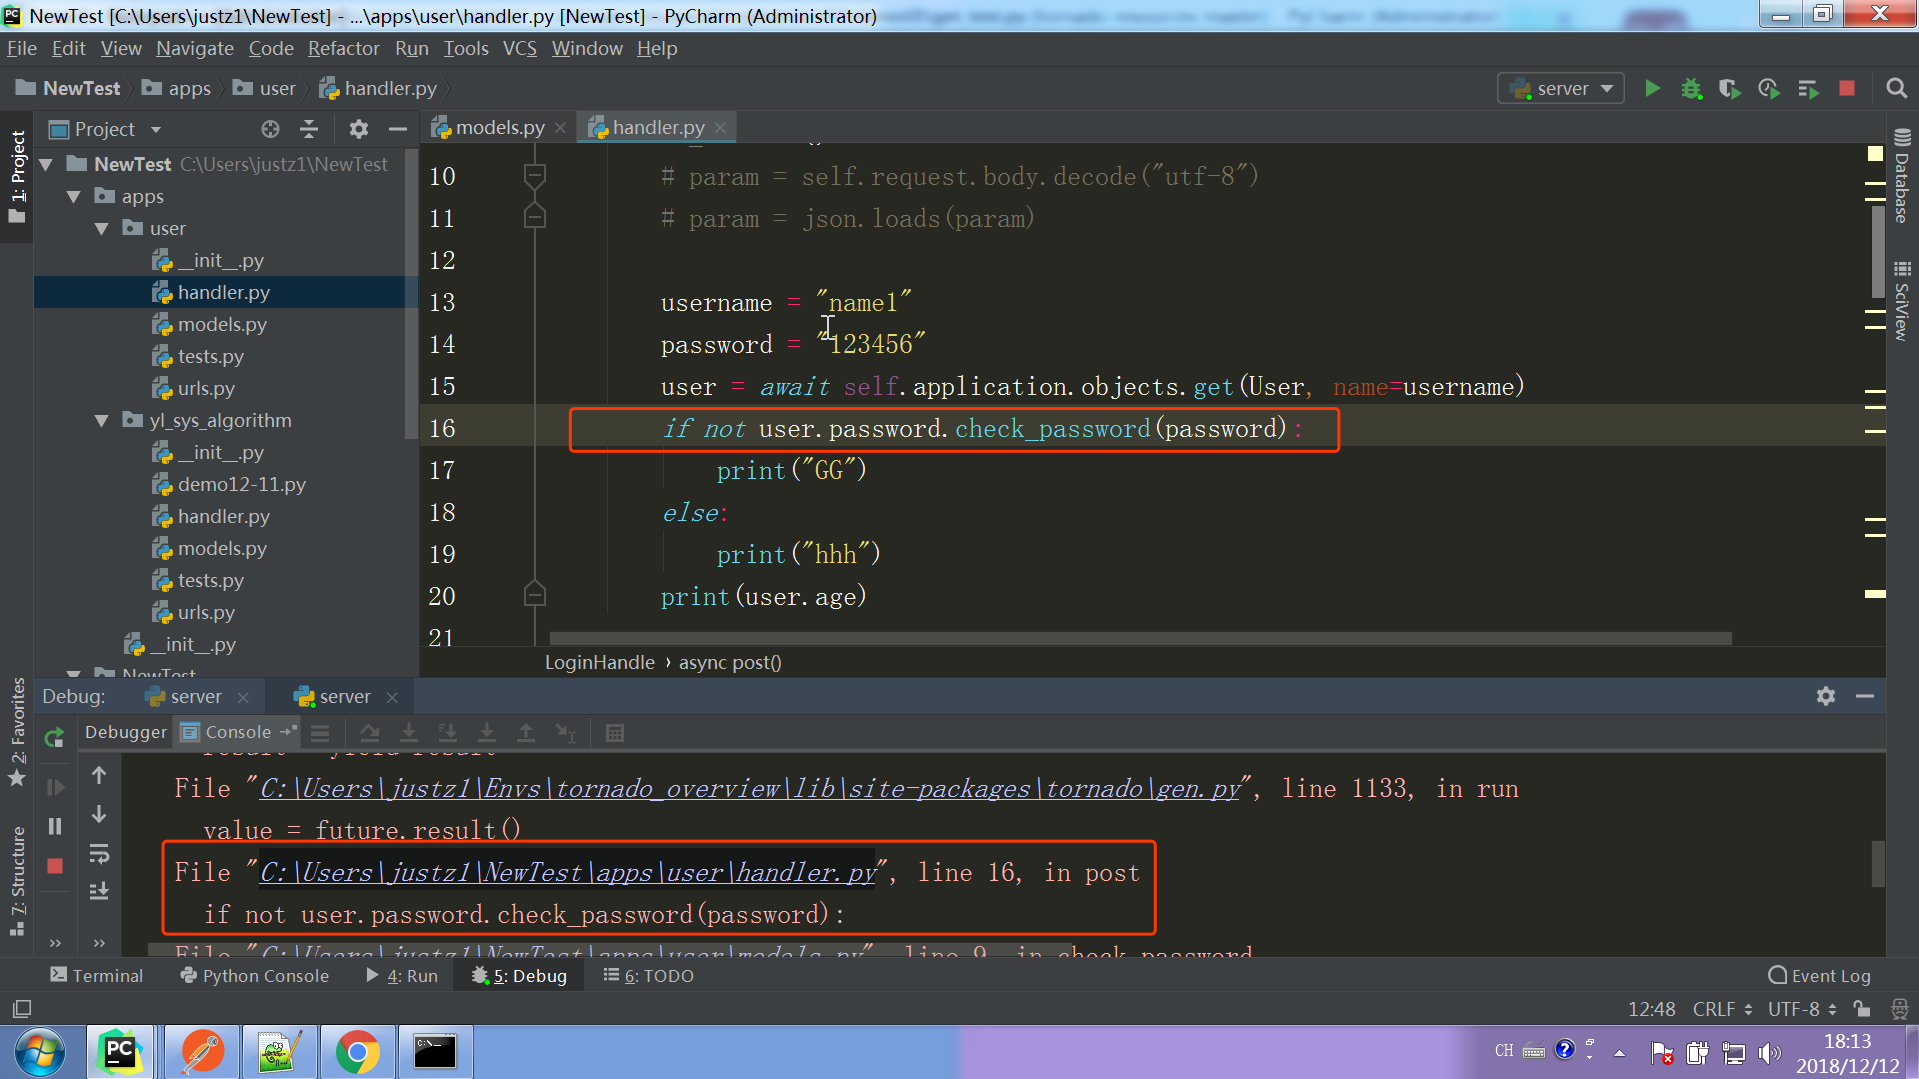Image resolution: width=1919 pixels, height=1079 pixels.
Task: Switch to Debugger tab
Action: click(125, 732)
